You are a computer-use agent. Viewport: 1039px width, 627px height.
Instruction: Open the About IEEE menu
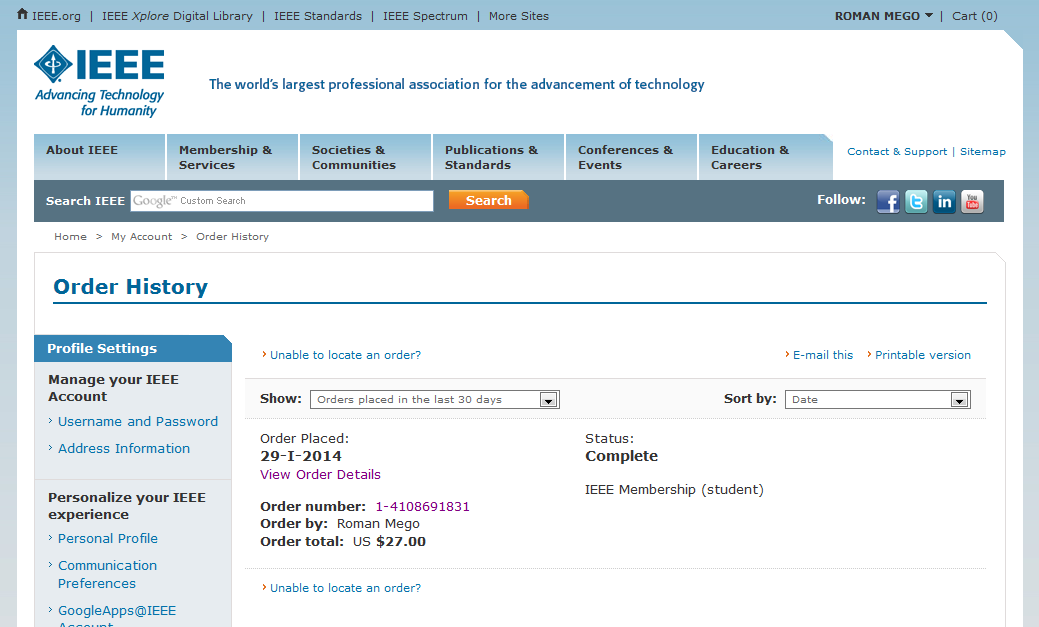point(99,157)
